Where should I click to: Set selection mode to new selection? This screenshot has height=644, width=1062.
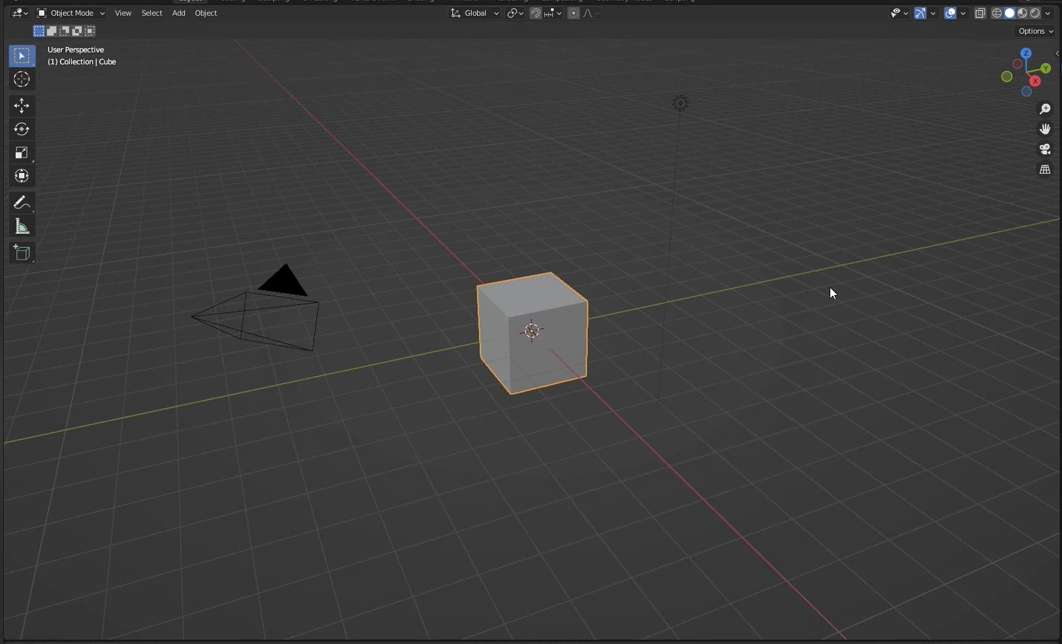[39, 30]
